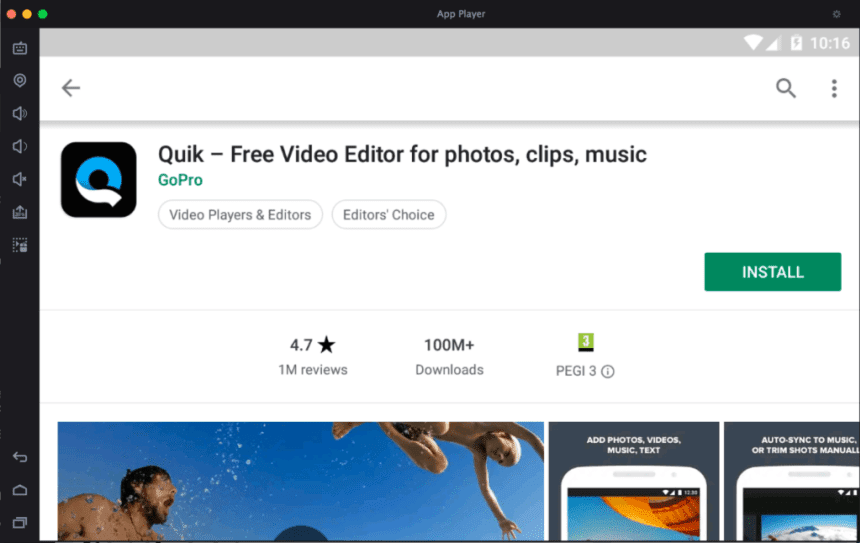Click the Wi-Fi status icon

(x=752, y=43)
